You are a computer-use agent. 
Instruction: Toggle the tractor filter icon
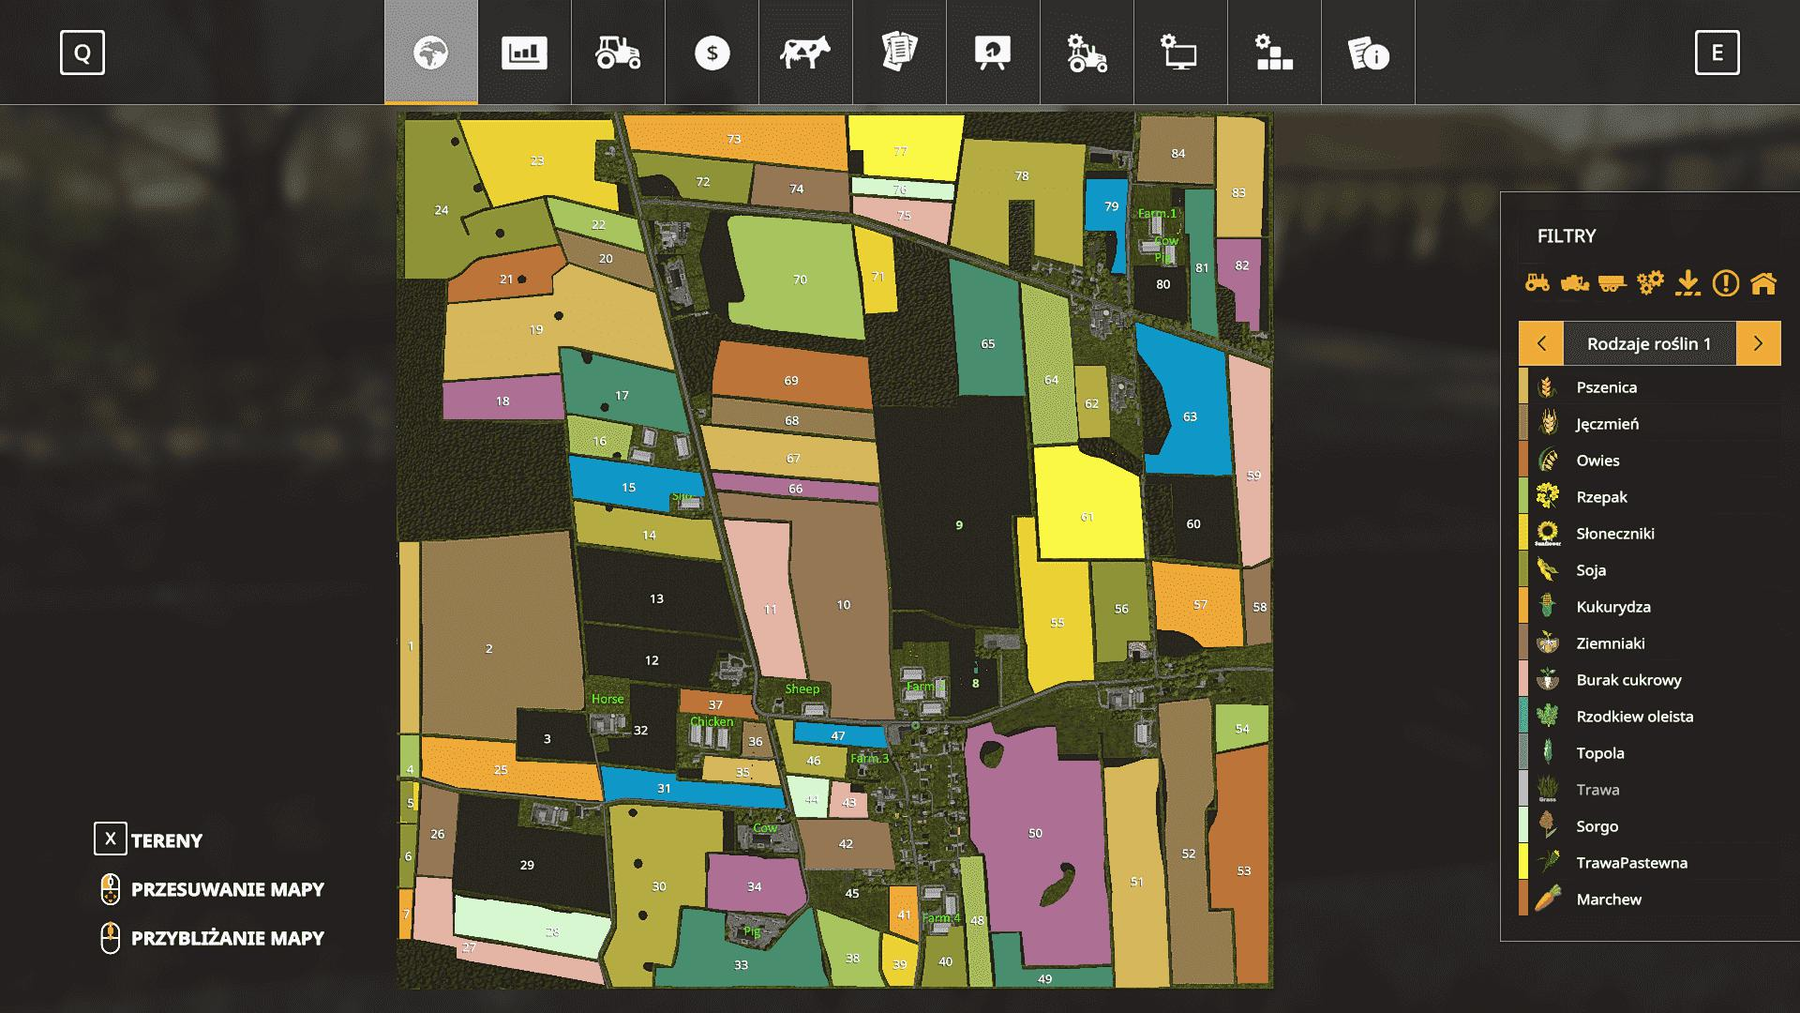point(1537,283)
